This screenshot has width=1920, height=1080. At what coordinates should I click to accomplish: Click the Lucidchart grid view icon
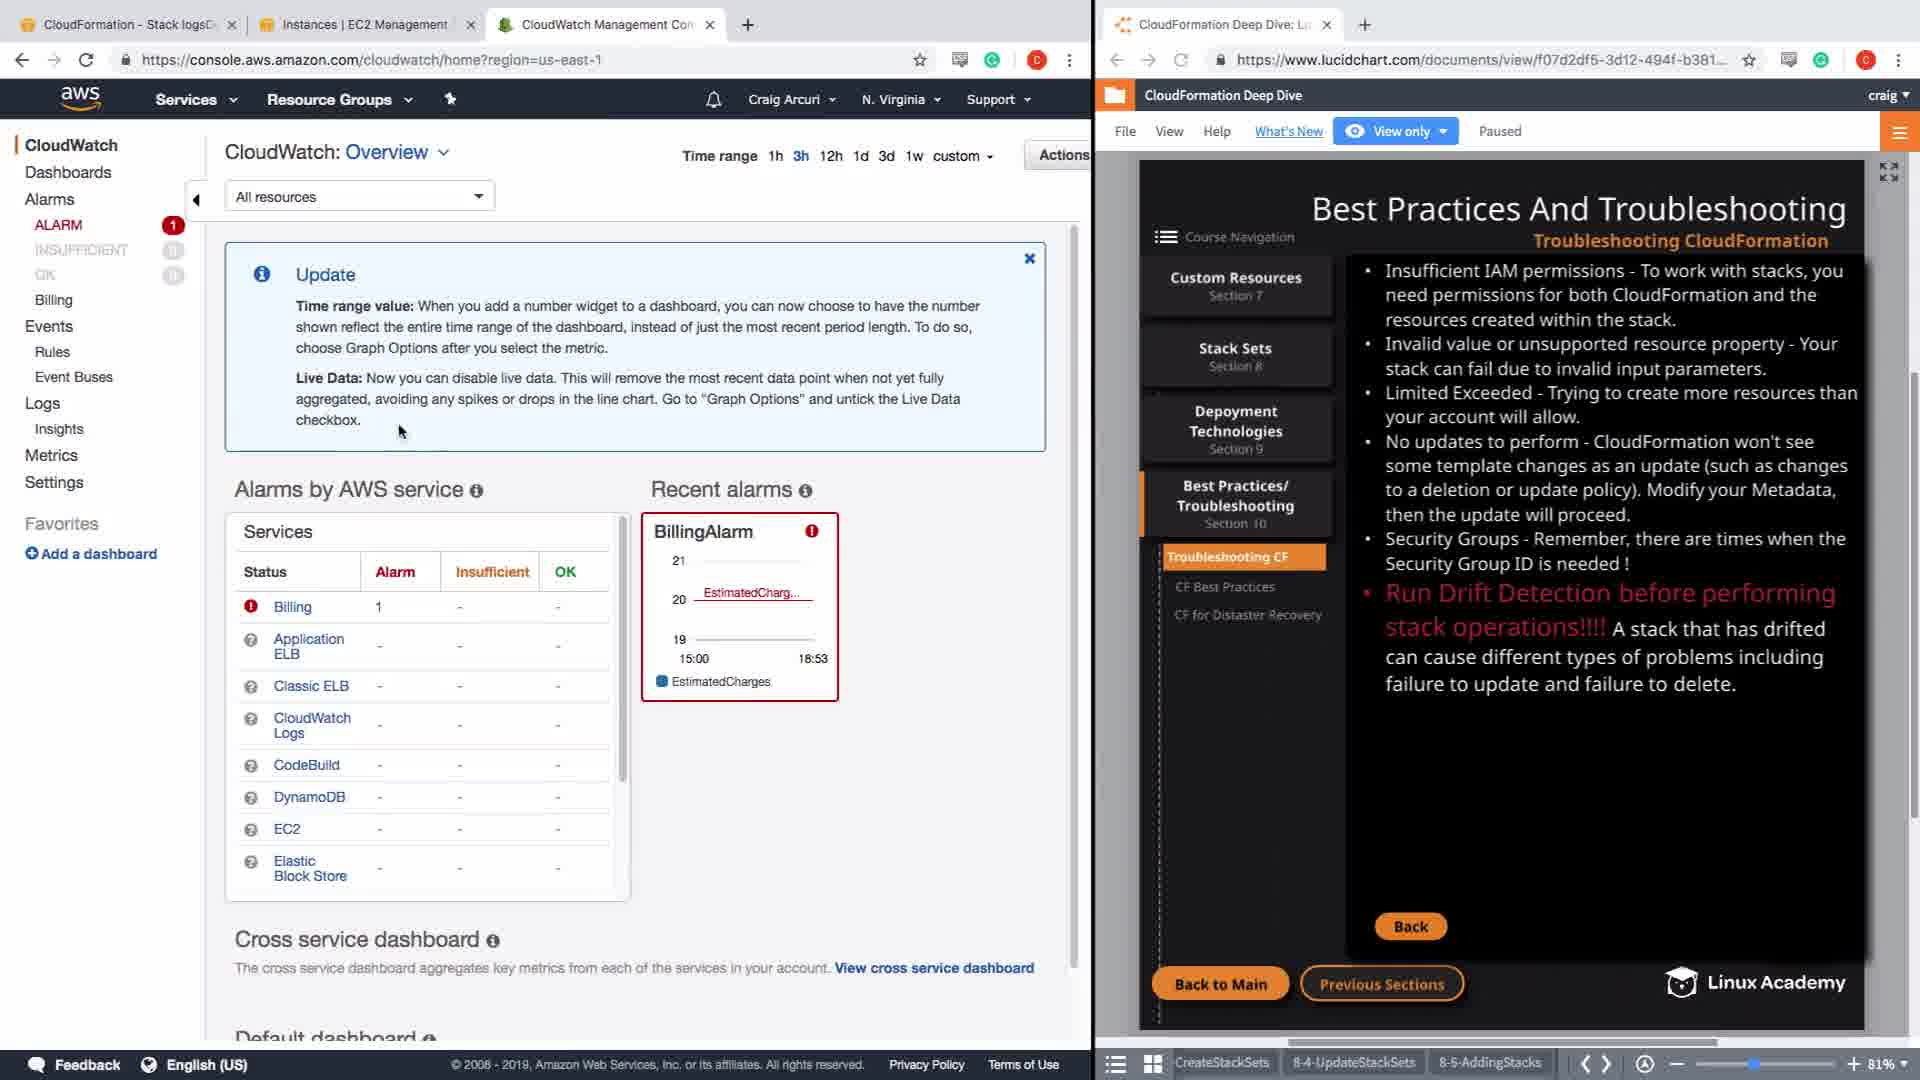1152,1064
